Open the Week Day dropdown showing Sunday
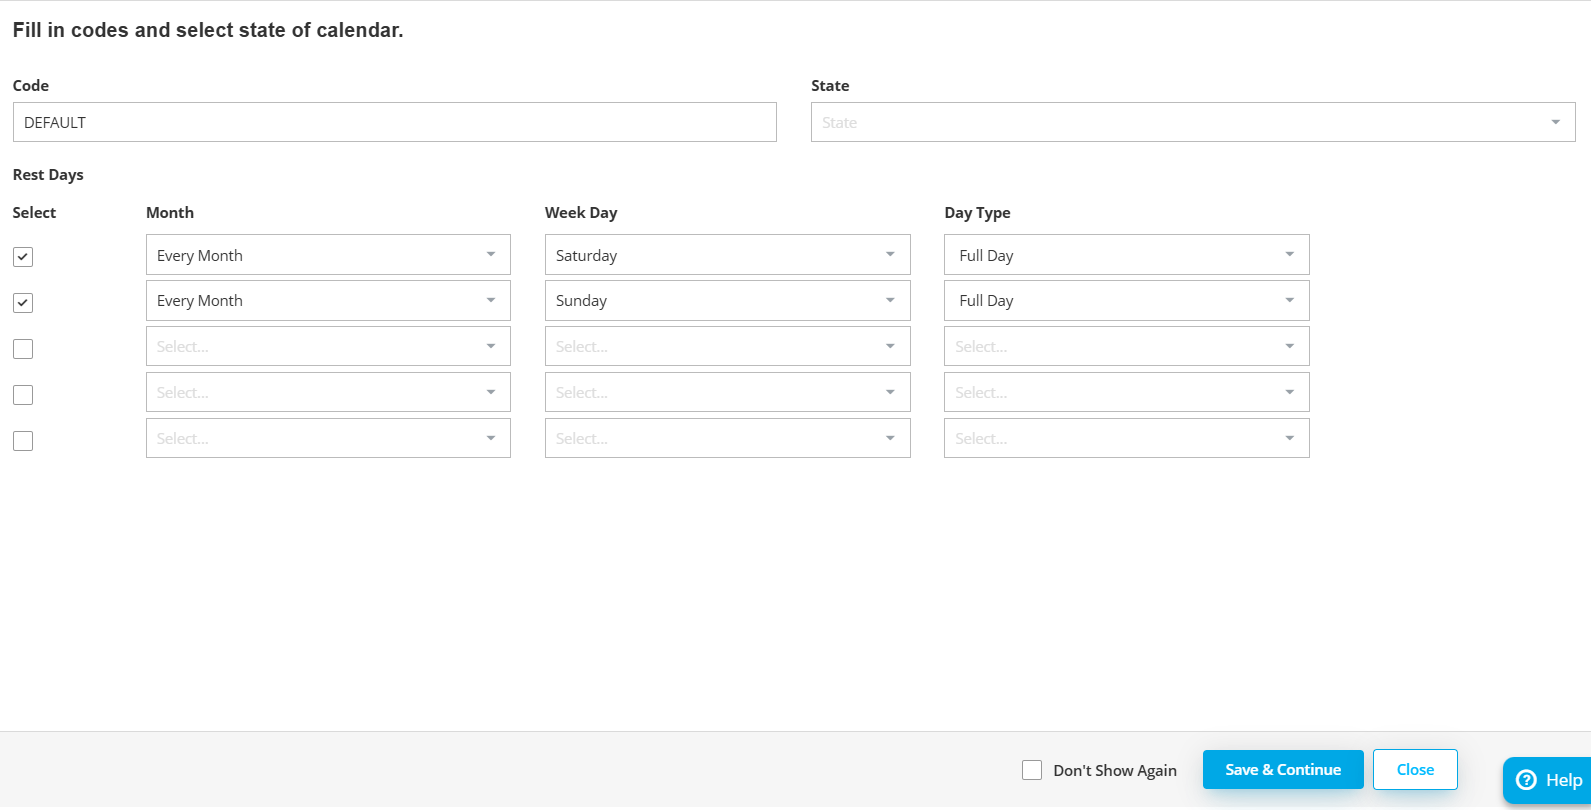Screen dimensions: 1591x810 tap(727, 301)
